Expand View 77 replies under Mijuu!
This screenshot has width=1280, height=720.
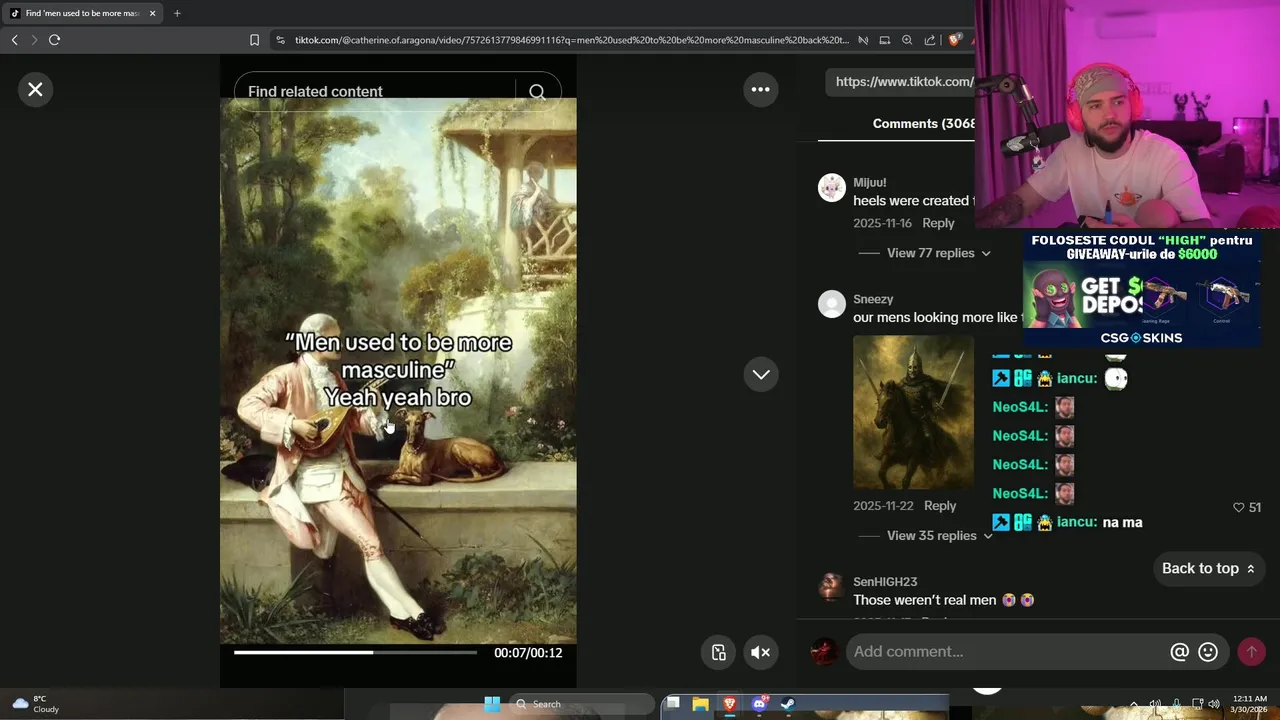tap(938, 253)
